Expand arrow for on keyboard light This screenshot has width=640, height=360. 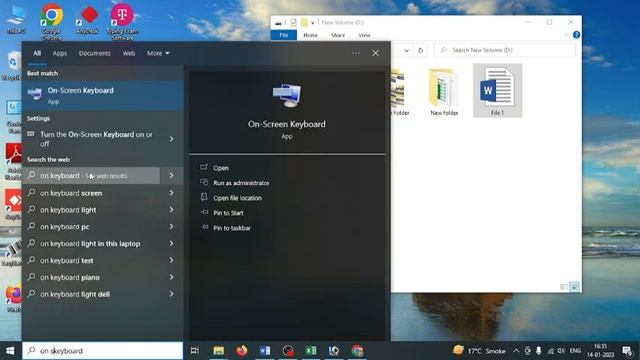(171, 209)
